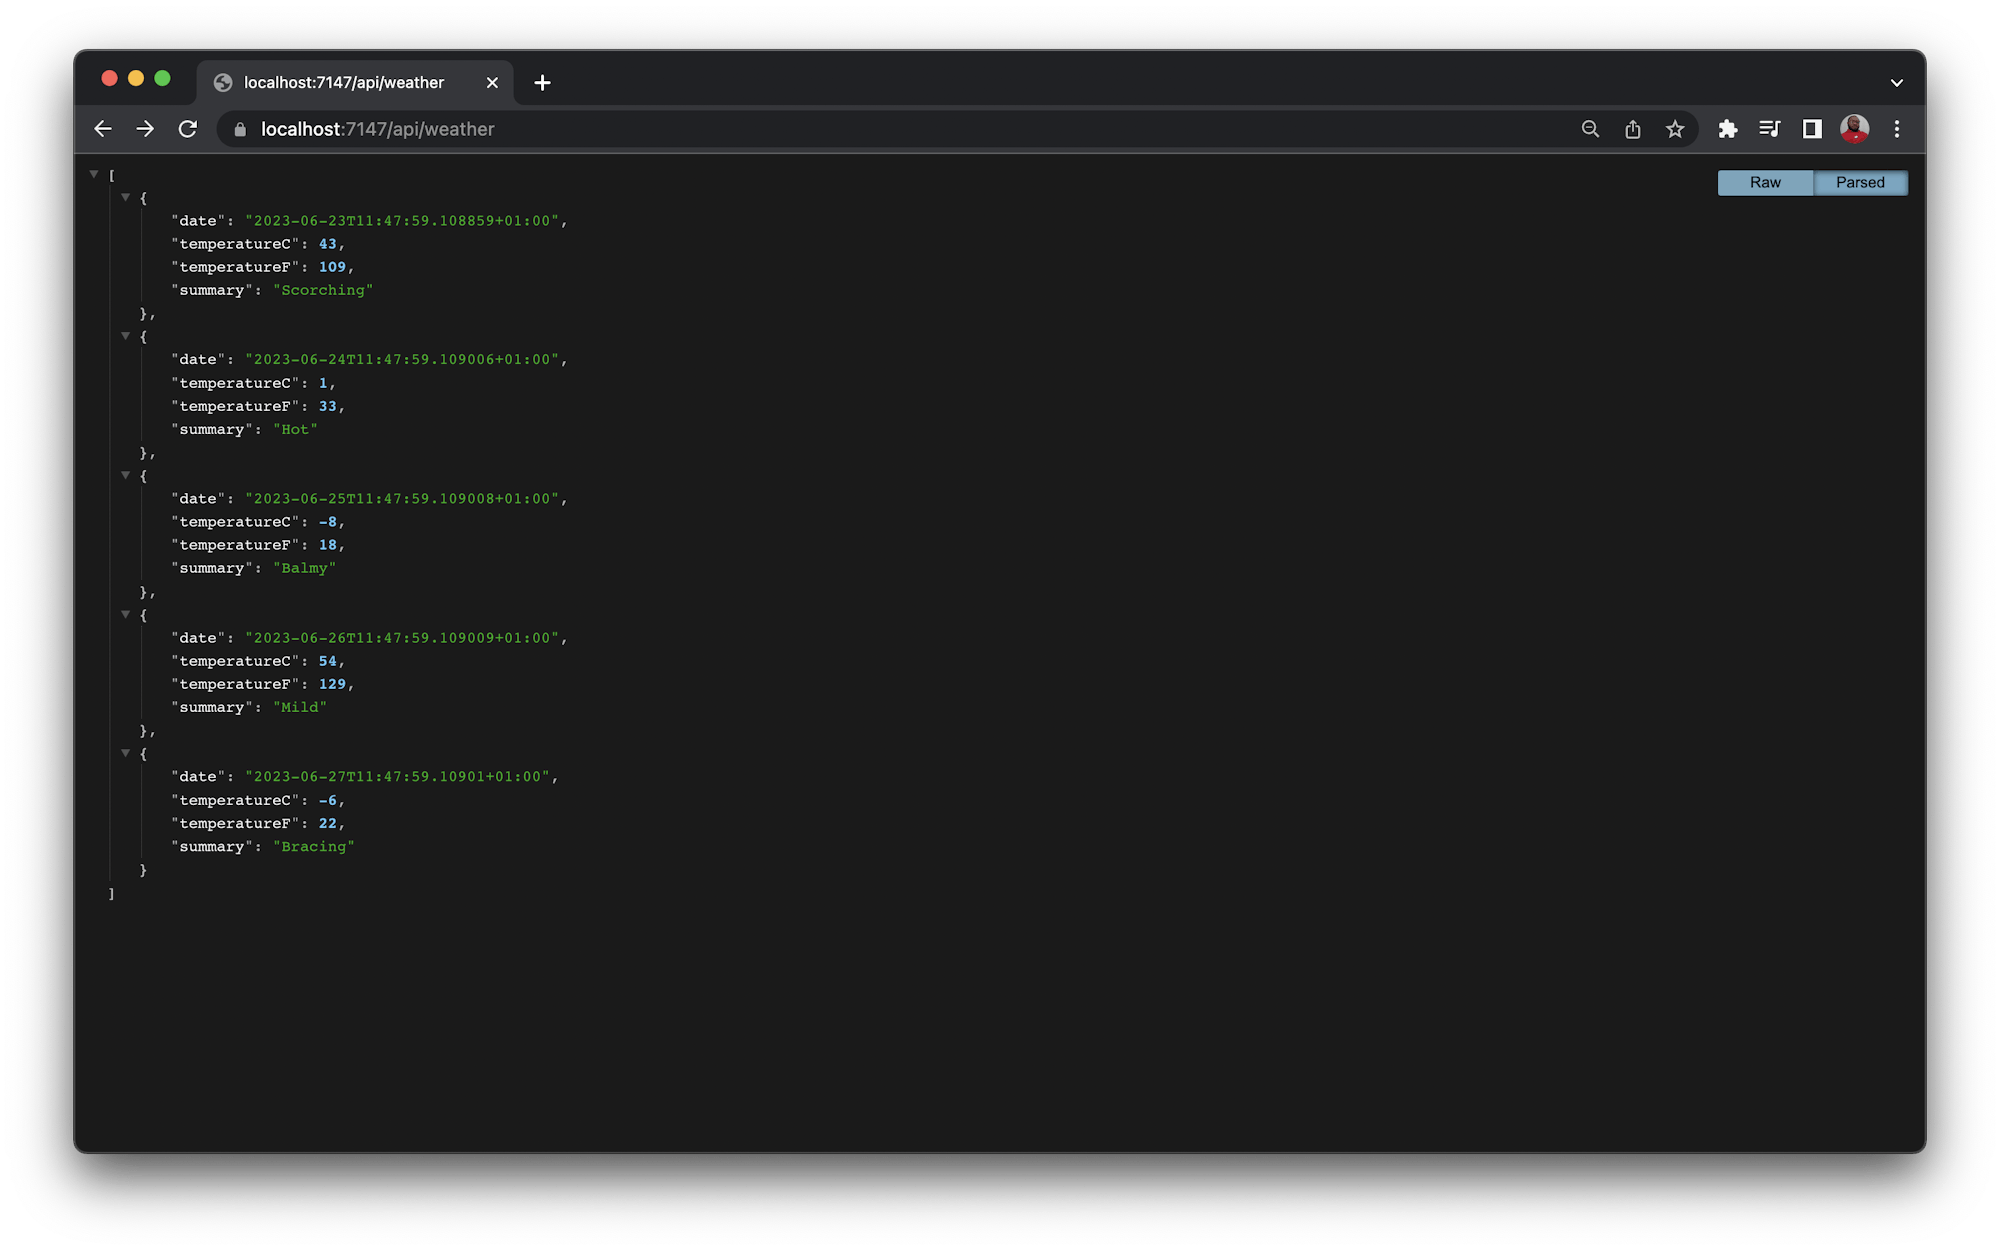The width and height of the screenshot is (2000, 1251).
Task: Collapse the first weather object with its disclosure triangle
Action: tap(126, 197)
